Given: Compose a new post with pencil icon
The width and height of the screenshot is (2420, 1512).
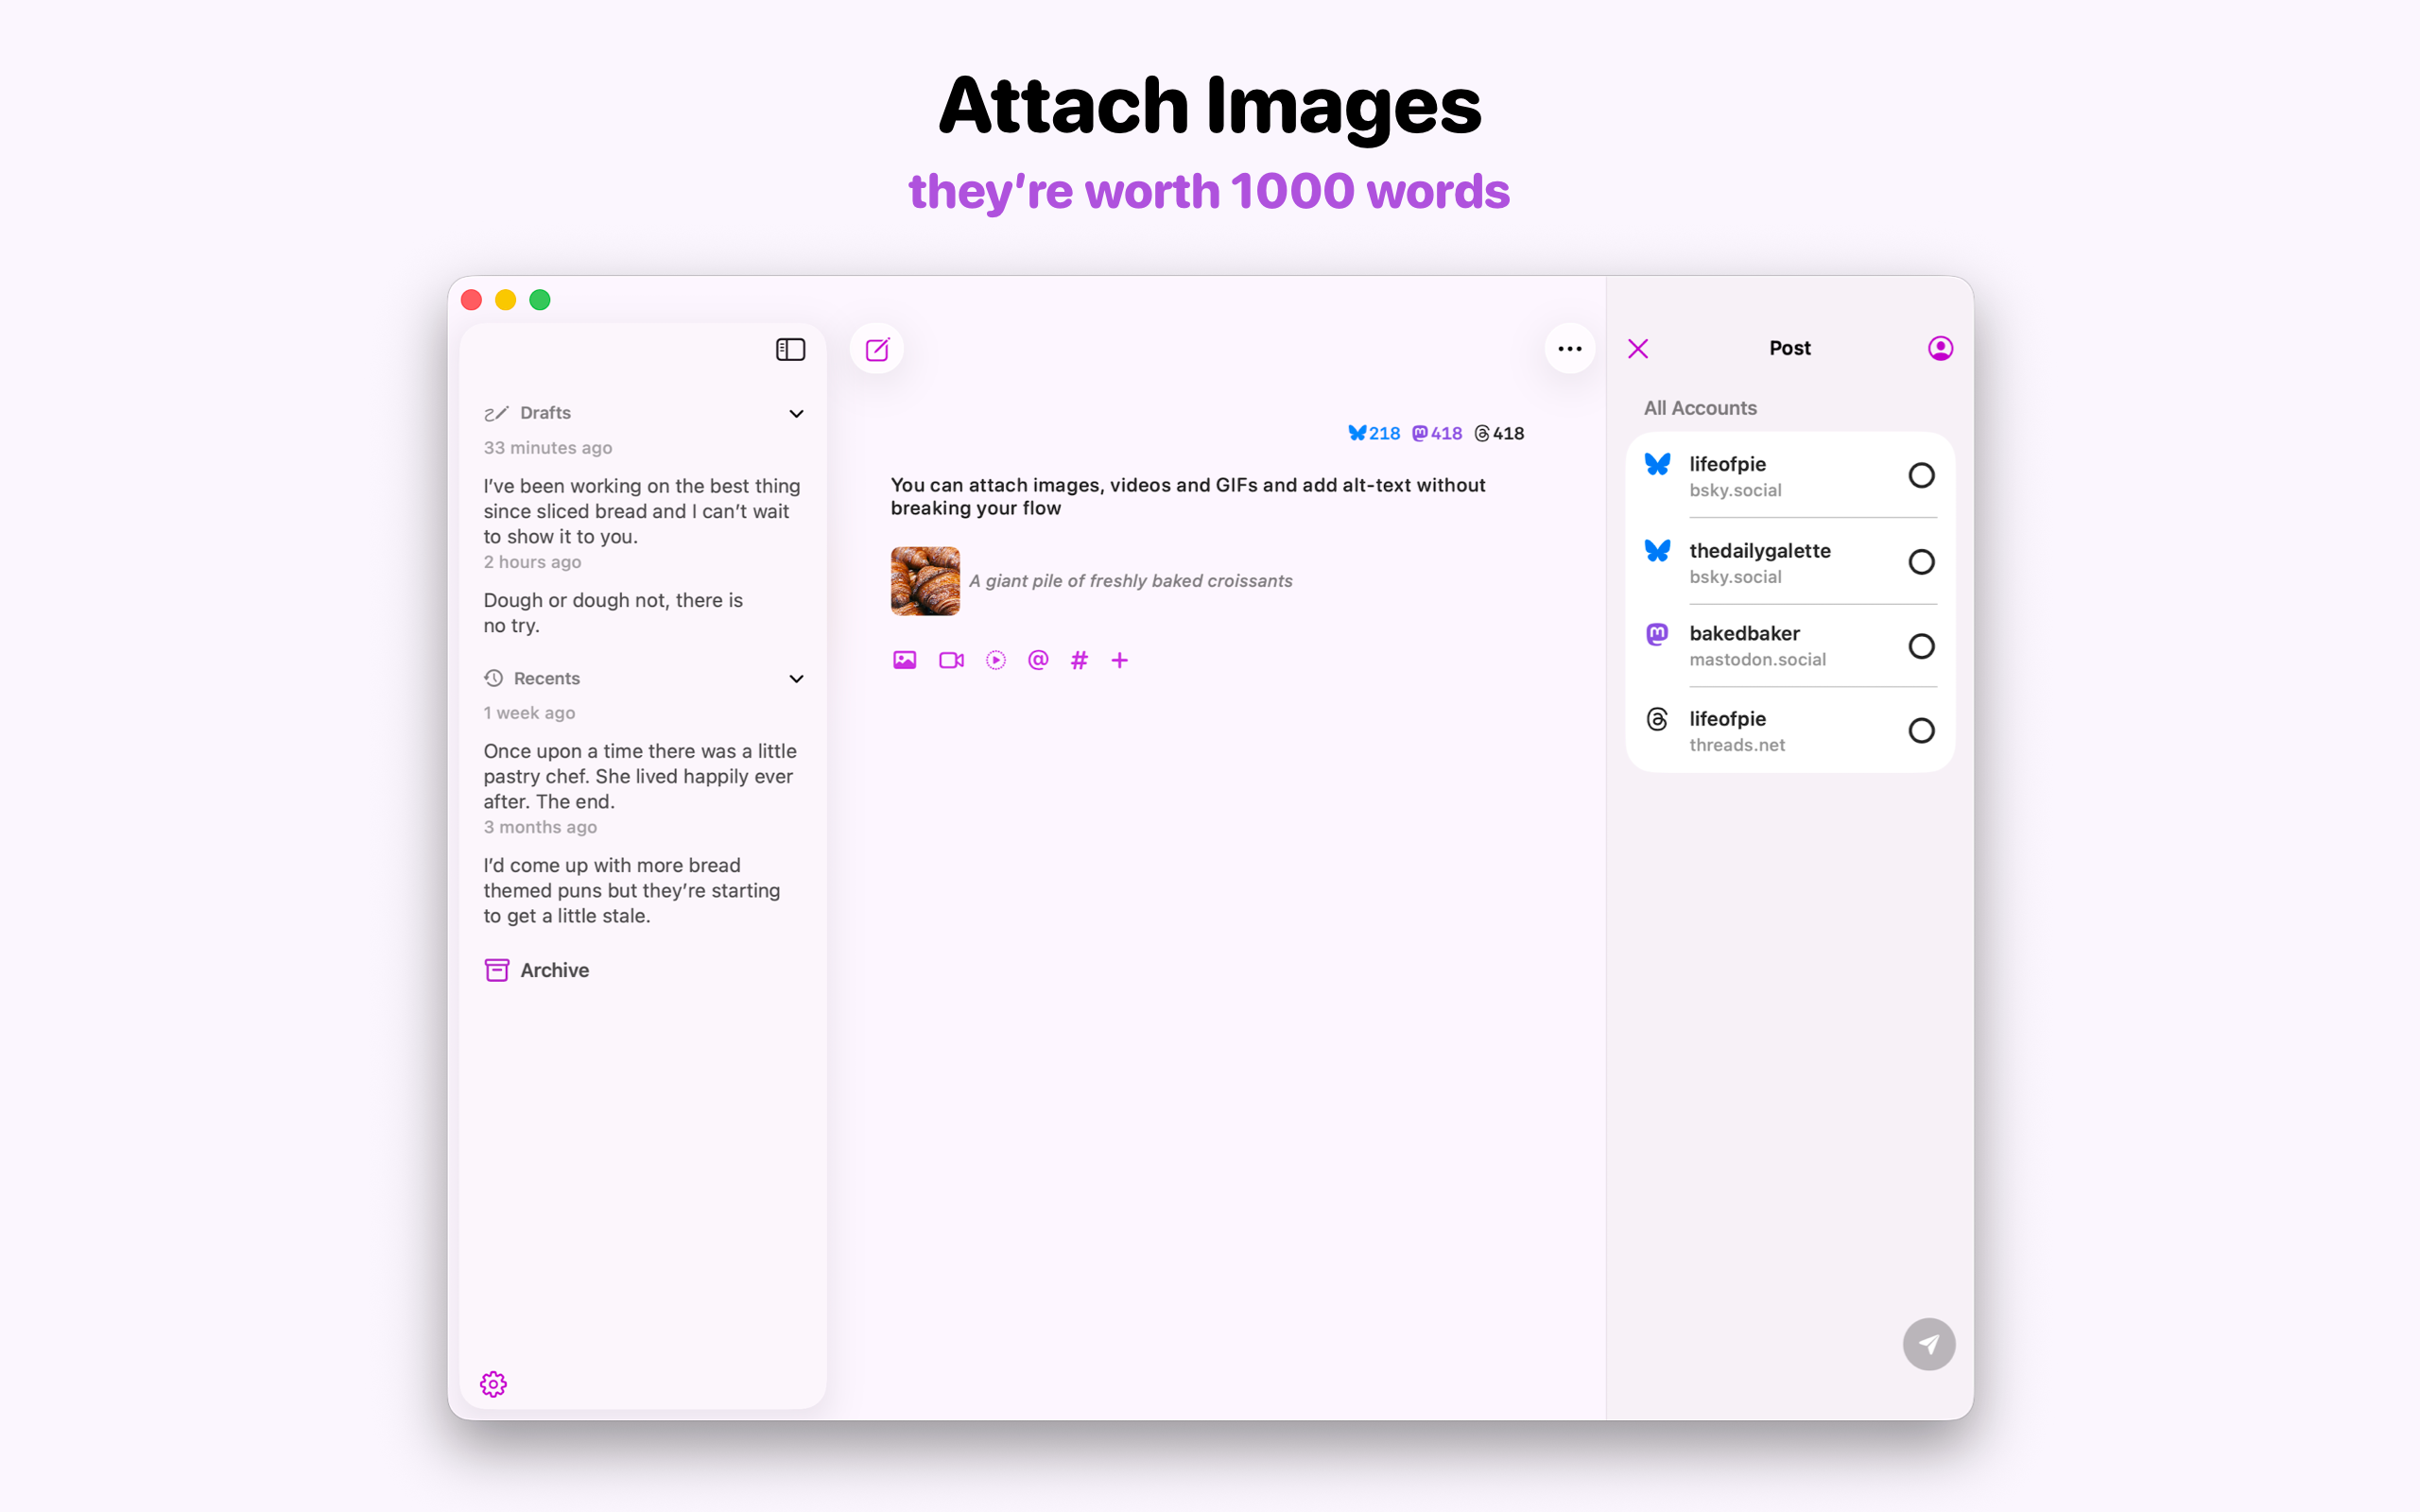Looking at the screenshot, I should (877, 349).
